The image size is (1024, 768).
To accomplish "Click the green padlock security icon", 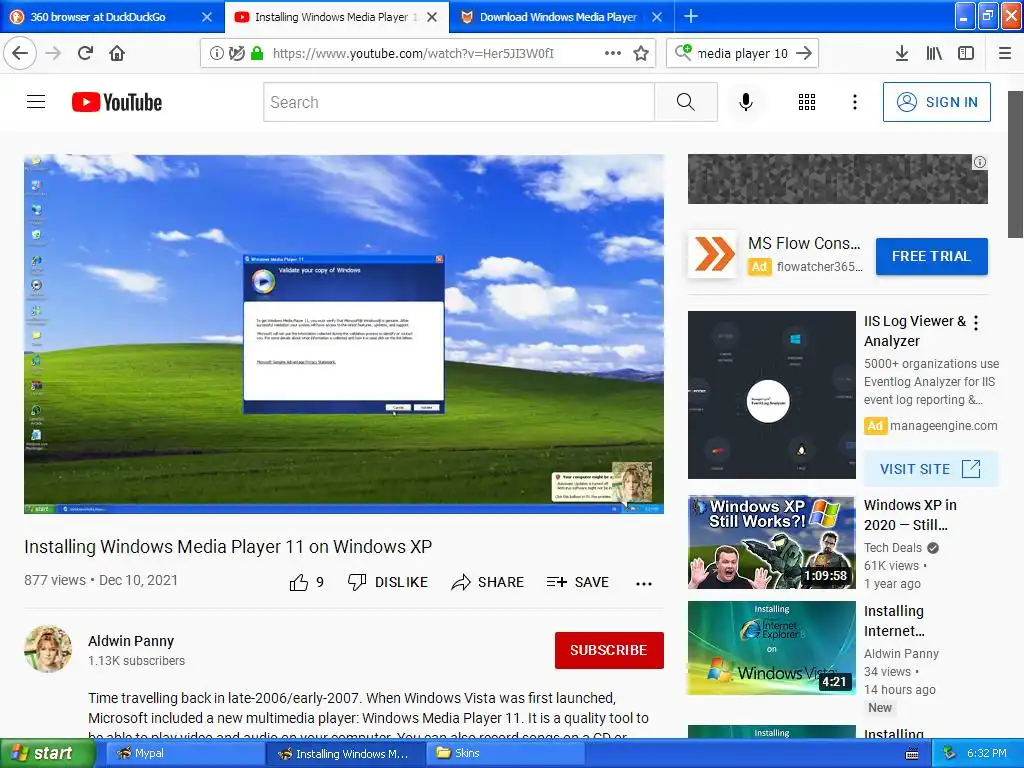I will click(x=257, y=53).
